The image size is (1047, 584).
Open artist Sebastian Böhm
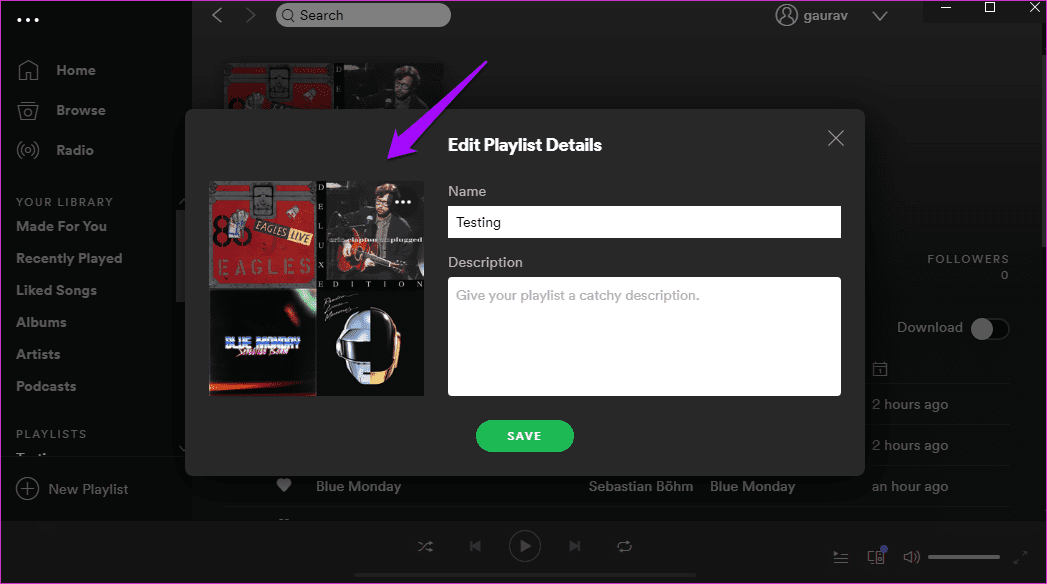(x=641, y=487)
